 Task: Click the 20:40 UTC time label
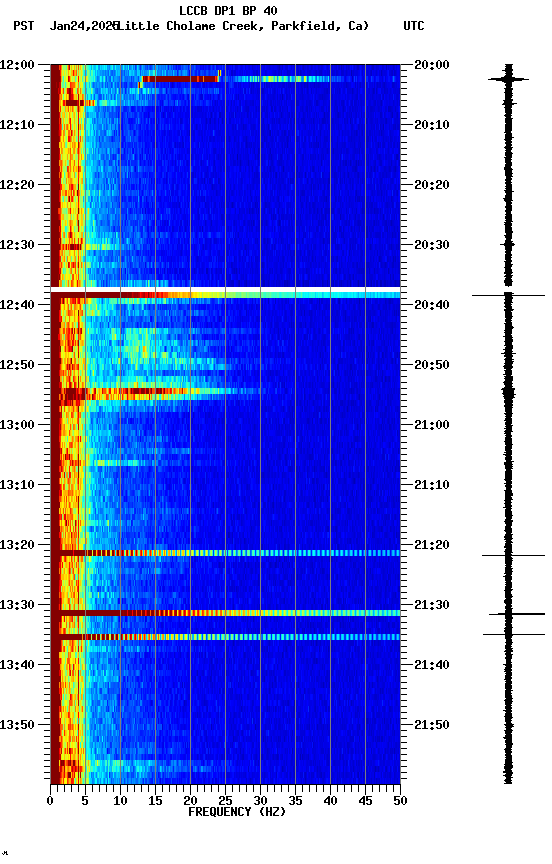pyautogui.click(x=431, y=305)
